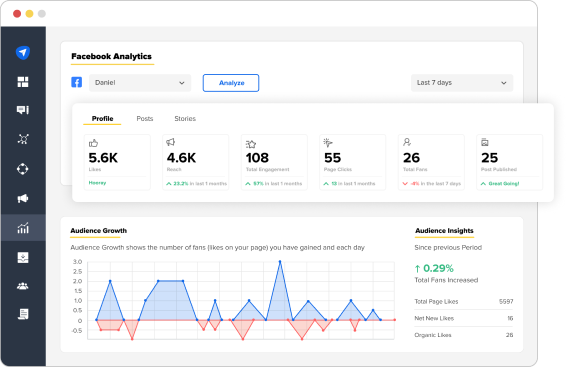Open the dashboard grid icon in sidebar
Screen dimensions: 567x367
pos(23,82)
